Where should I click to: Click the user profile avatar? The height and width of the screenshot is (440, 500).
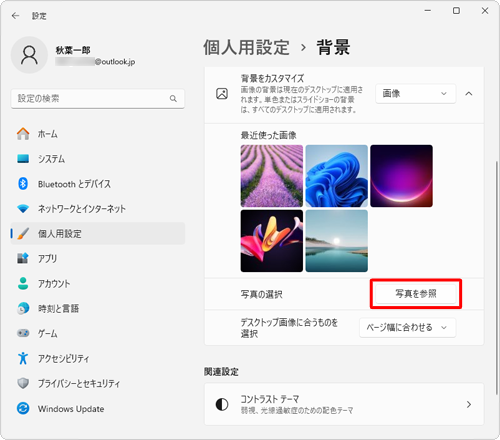click(x=29, y=55)
